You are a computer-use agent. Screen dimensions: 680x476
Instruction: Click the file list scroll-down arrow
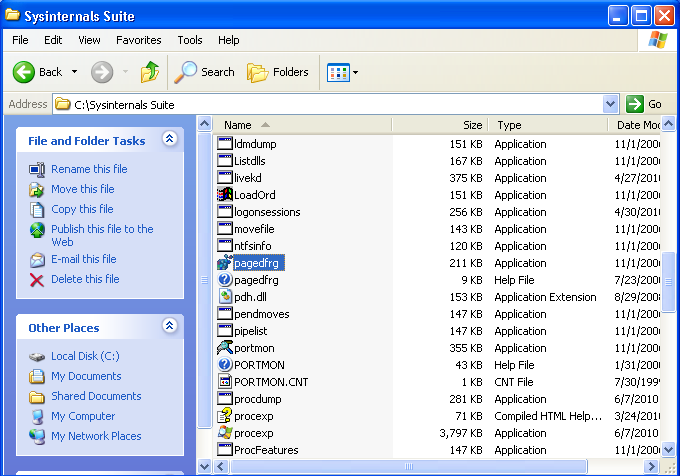click(669, 450)
